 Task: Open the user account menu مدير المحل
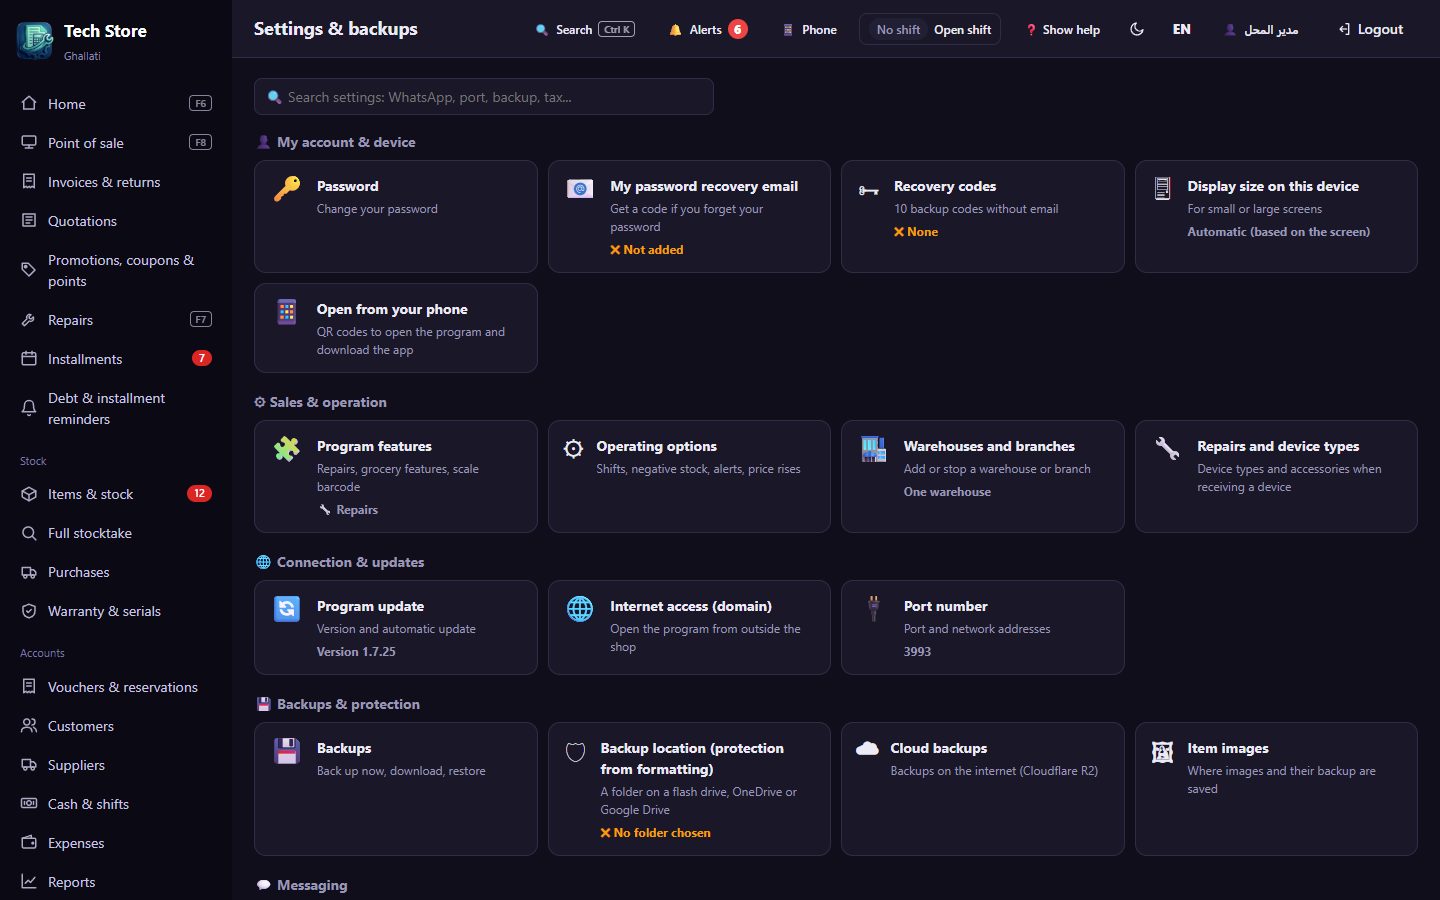click(1262, 29)
